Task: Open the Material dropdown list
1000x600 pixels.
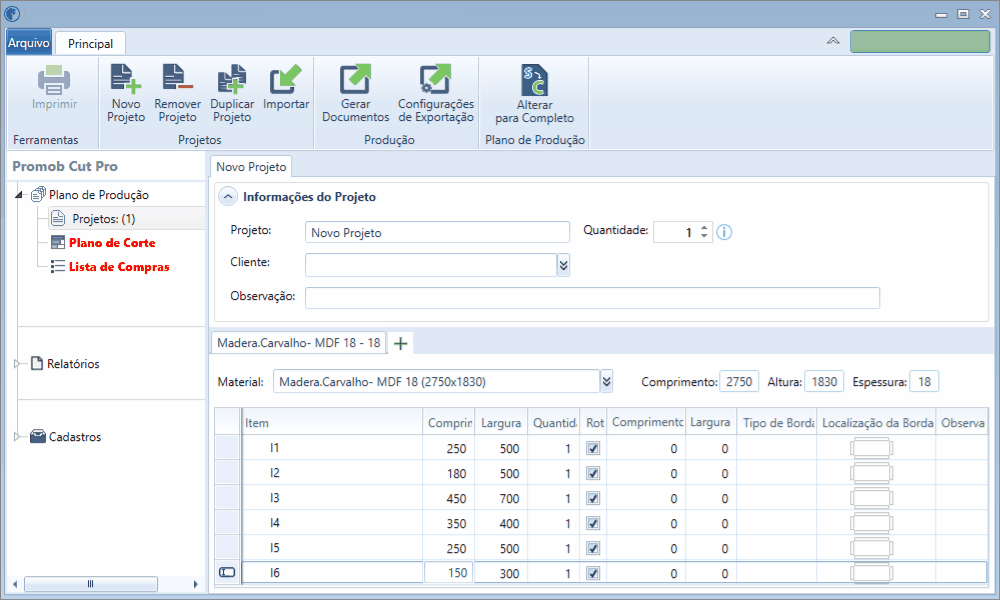Action: click(x=607, y=381)
